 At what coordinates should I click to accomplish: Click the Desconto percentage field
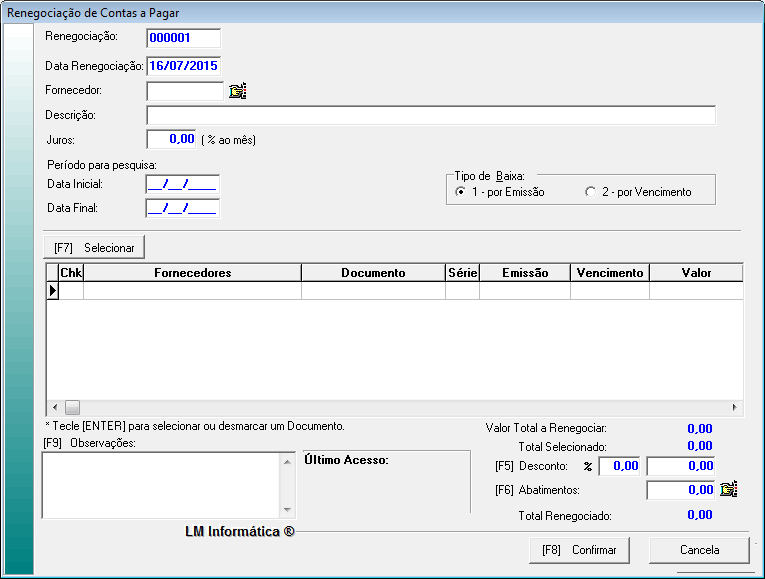tap(619, 466)
